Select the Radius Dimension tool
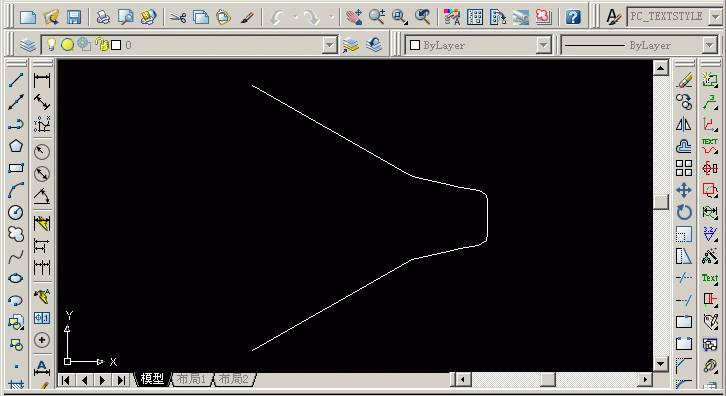Viewport: 726px width, 396px height. 42,151
